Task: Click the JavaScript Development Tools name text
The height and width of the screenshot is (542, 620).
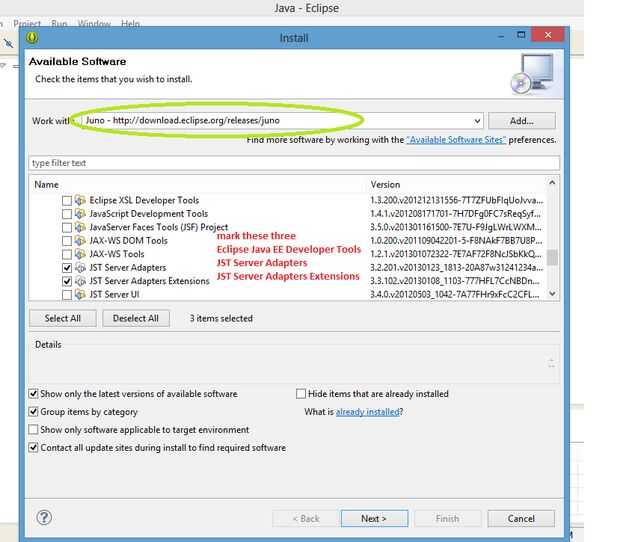Action: point(148,214)
